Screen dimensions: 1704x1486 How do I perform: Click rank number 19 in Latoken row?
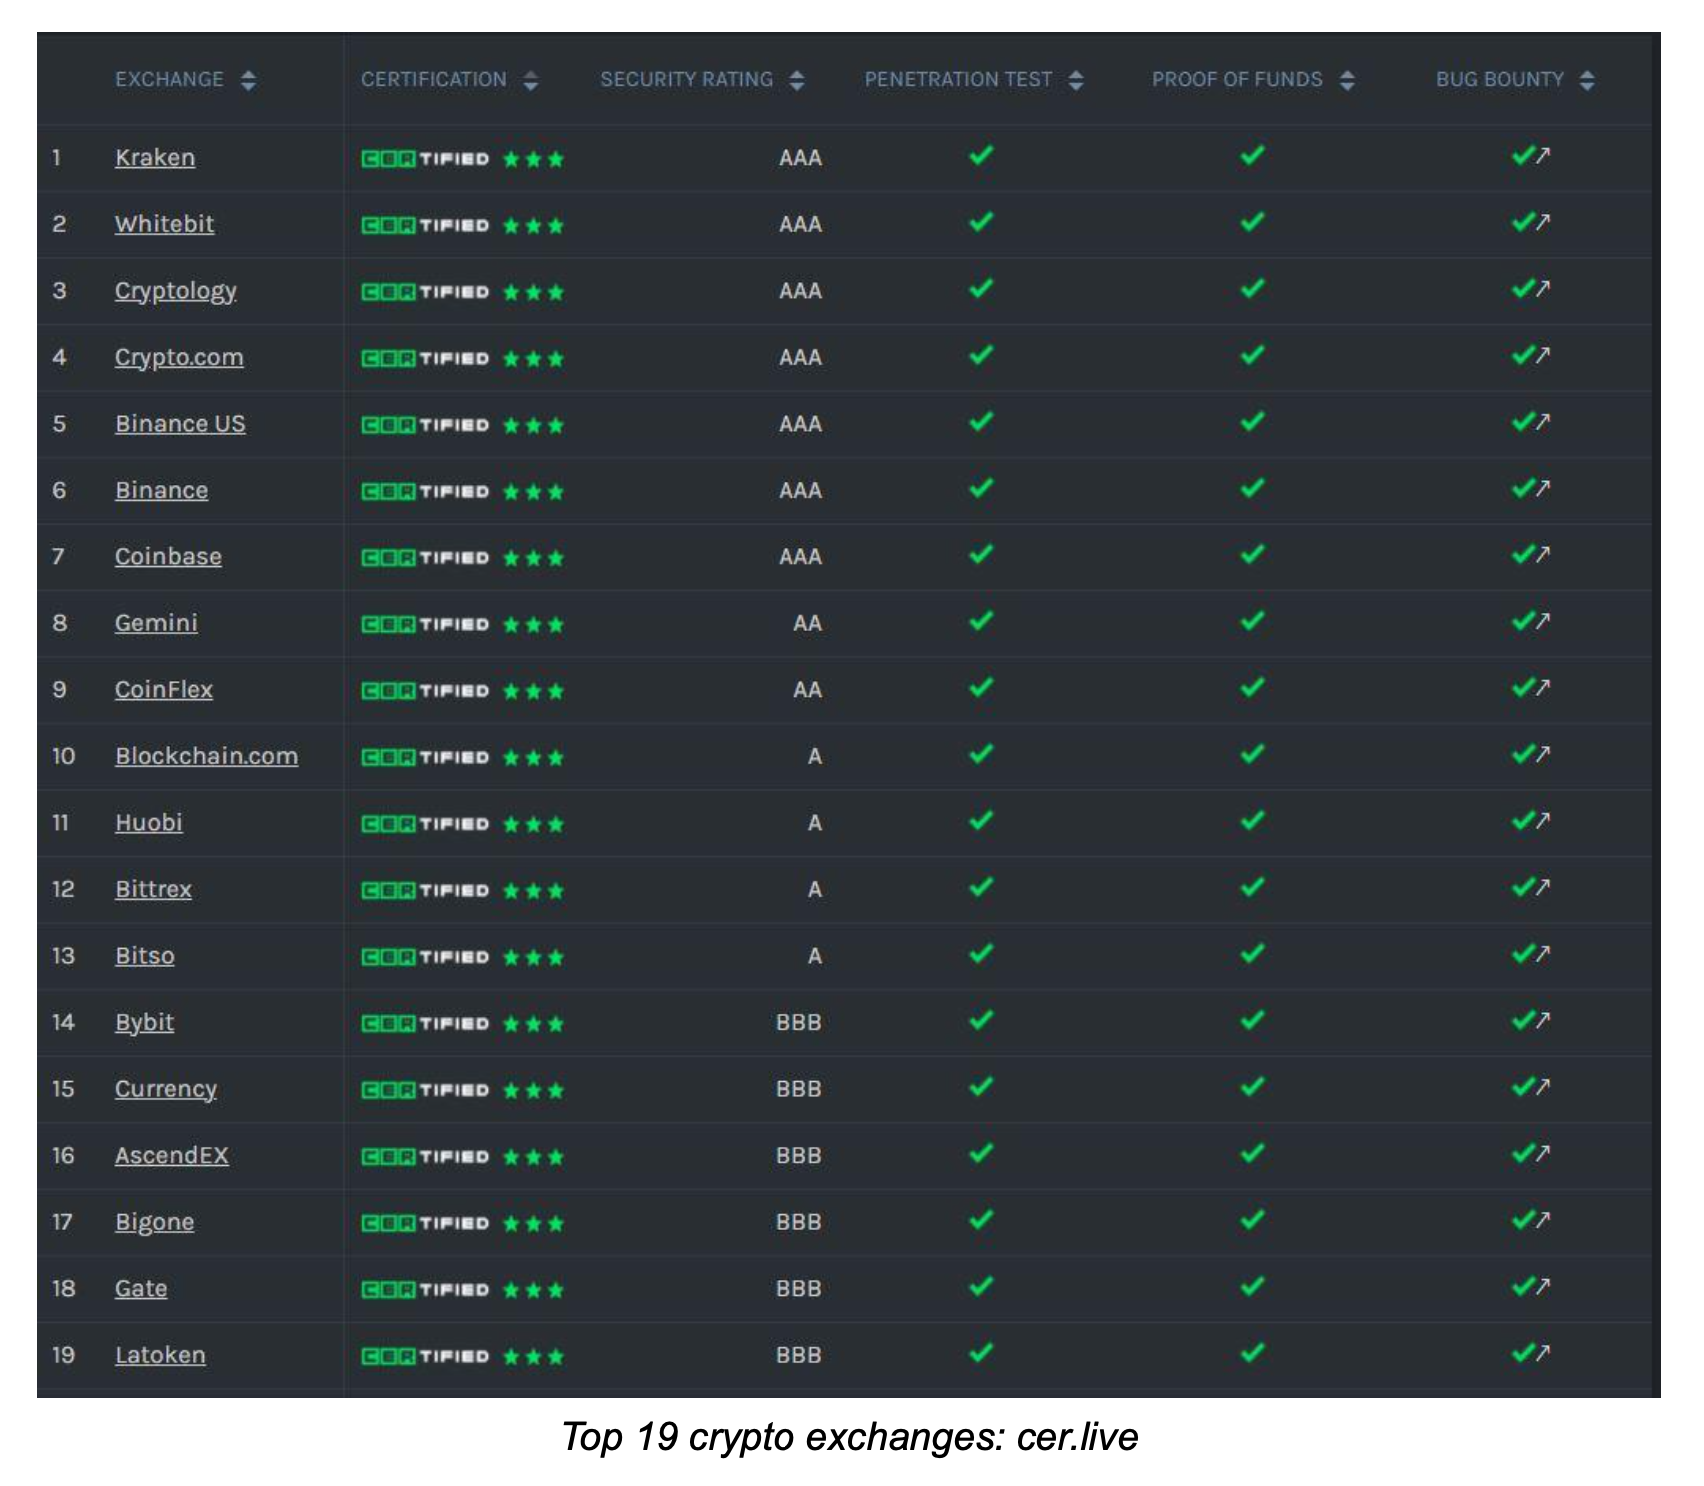pos(64,1355)
